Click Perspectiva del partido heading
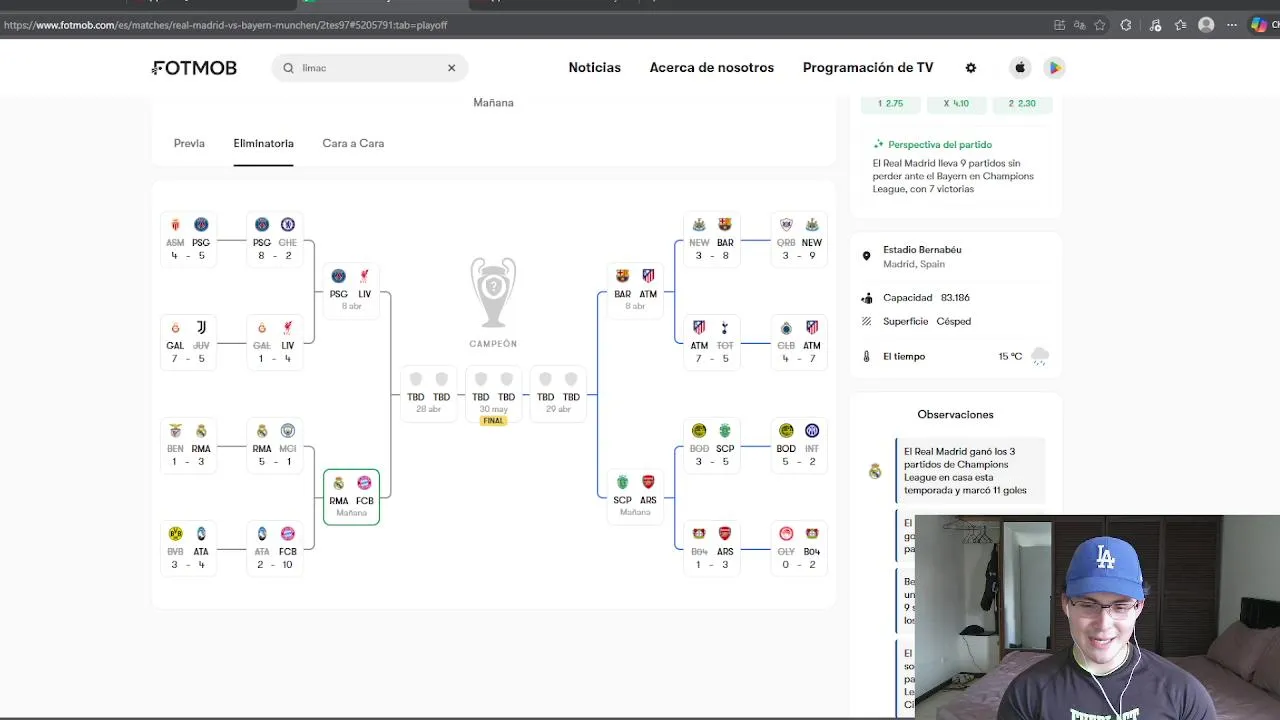The width and height of the screenshot is (1280, 720). [940, 145]
